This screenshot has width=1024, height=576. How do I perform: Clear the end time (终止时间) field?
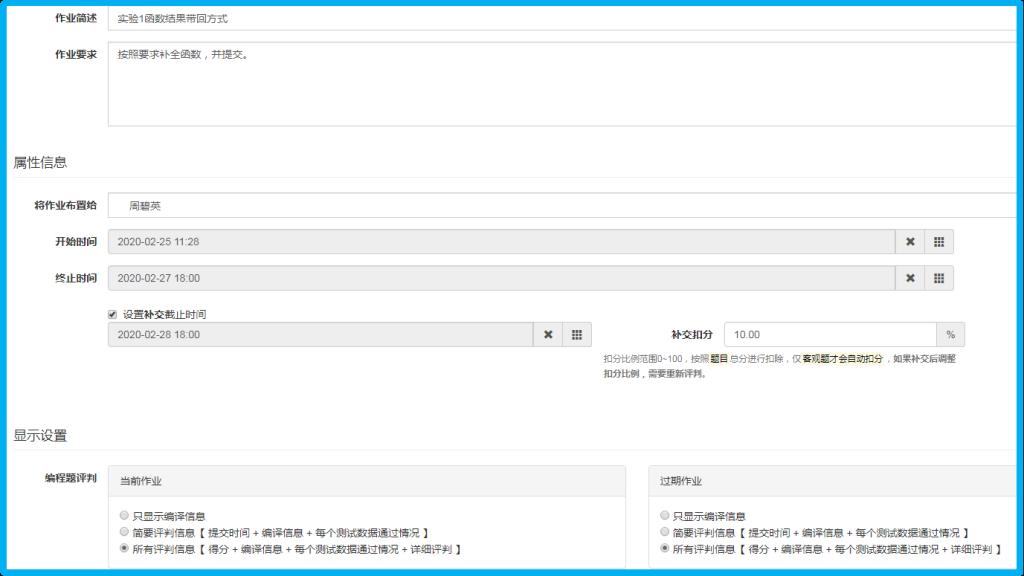910,278
